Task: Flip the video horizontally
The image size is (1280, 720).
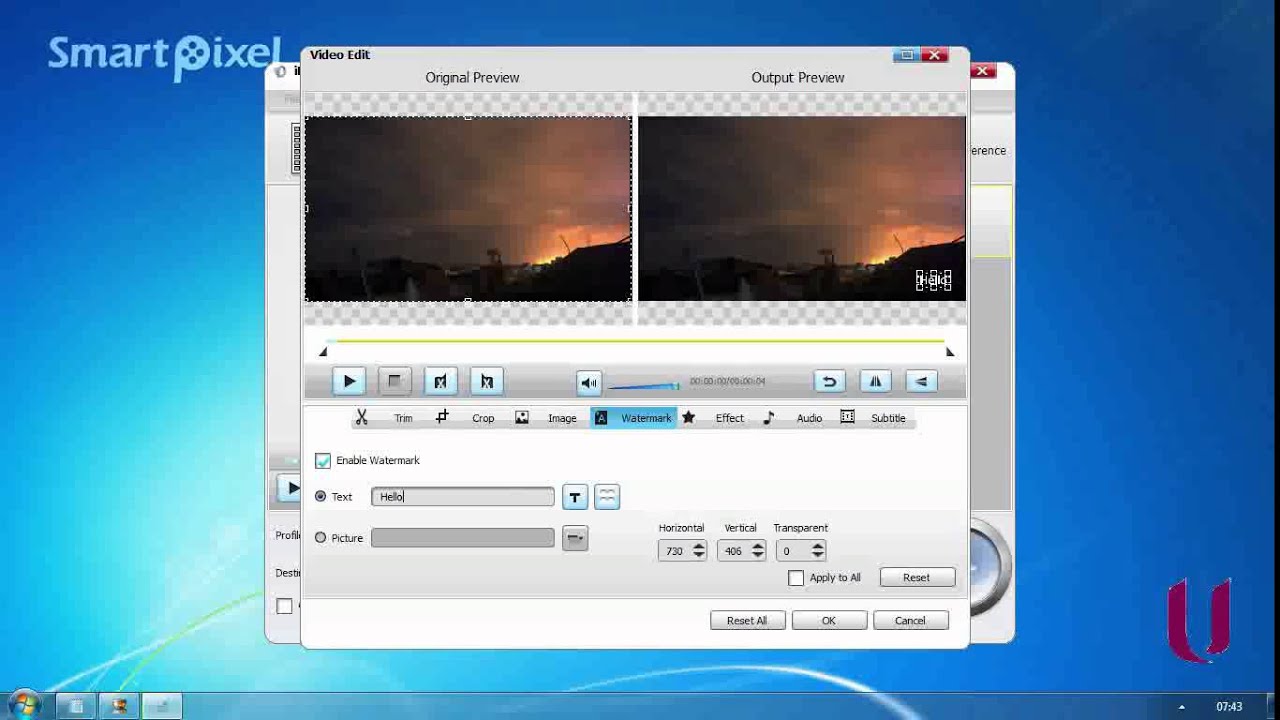Action: 875,381
